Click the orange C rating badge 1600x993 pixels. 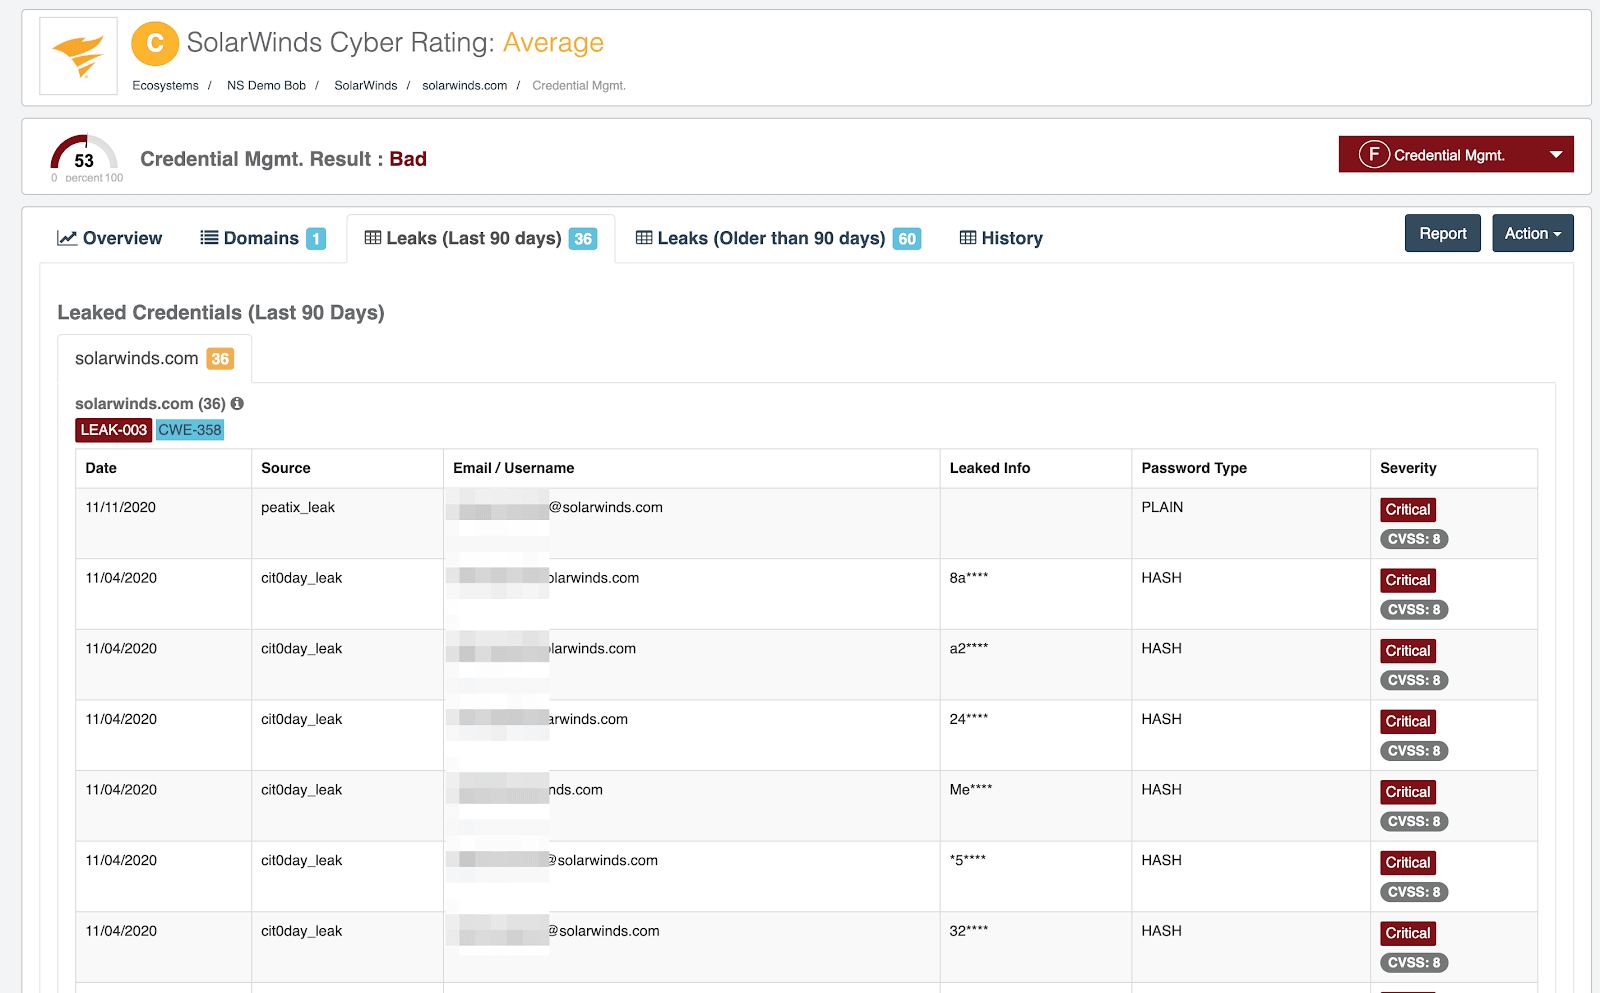(155, 44)
